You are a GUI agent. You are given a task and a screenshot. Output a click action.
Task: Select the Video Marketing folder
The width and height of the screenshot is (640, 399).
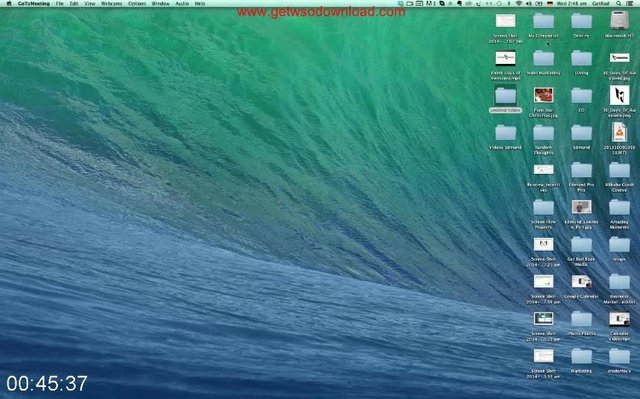[x=543, y=58]
